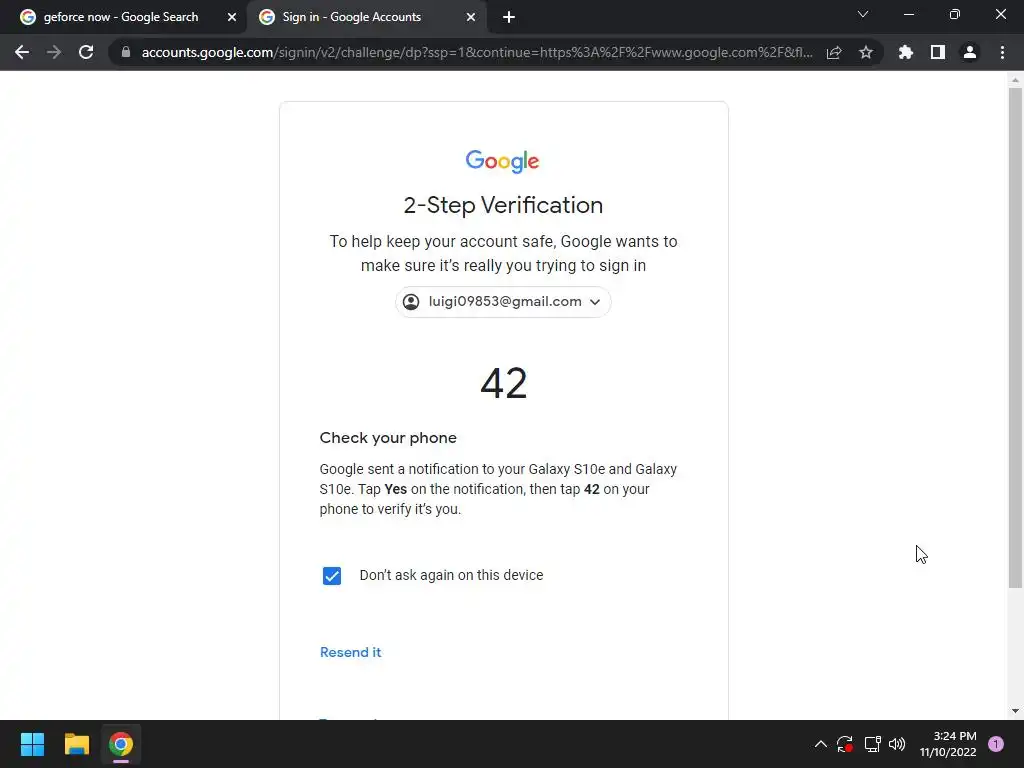Click the URL address bar field
This screenshot has width=1024, height=768.
(477, 52)
